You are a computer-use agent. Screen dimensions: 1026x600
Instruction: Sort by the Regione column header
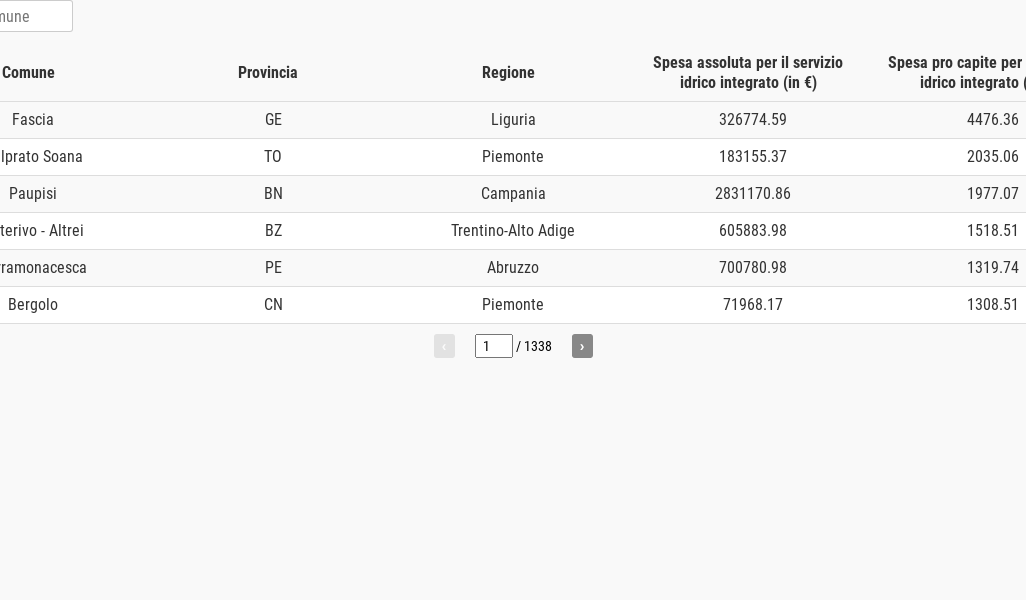click(x=508, y=73)
